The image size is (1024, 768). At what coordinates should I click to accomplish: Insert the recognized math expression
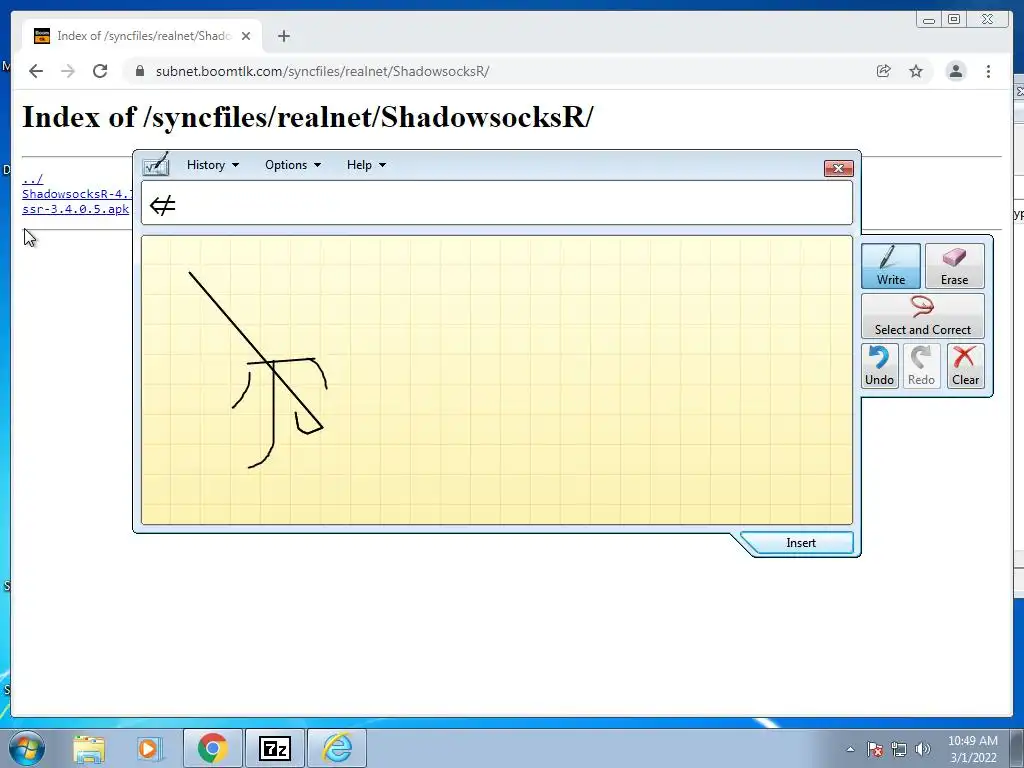pos(801,543)
